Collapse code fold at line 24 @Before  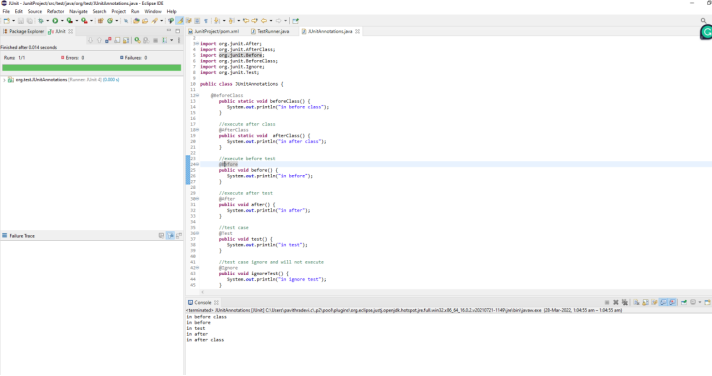pos(198,164)
